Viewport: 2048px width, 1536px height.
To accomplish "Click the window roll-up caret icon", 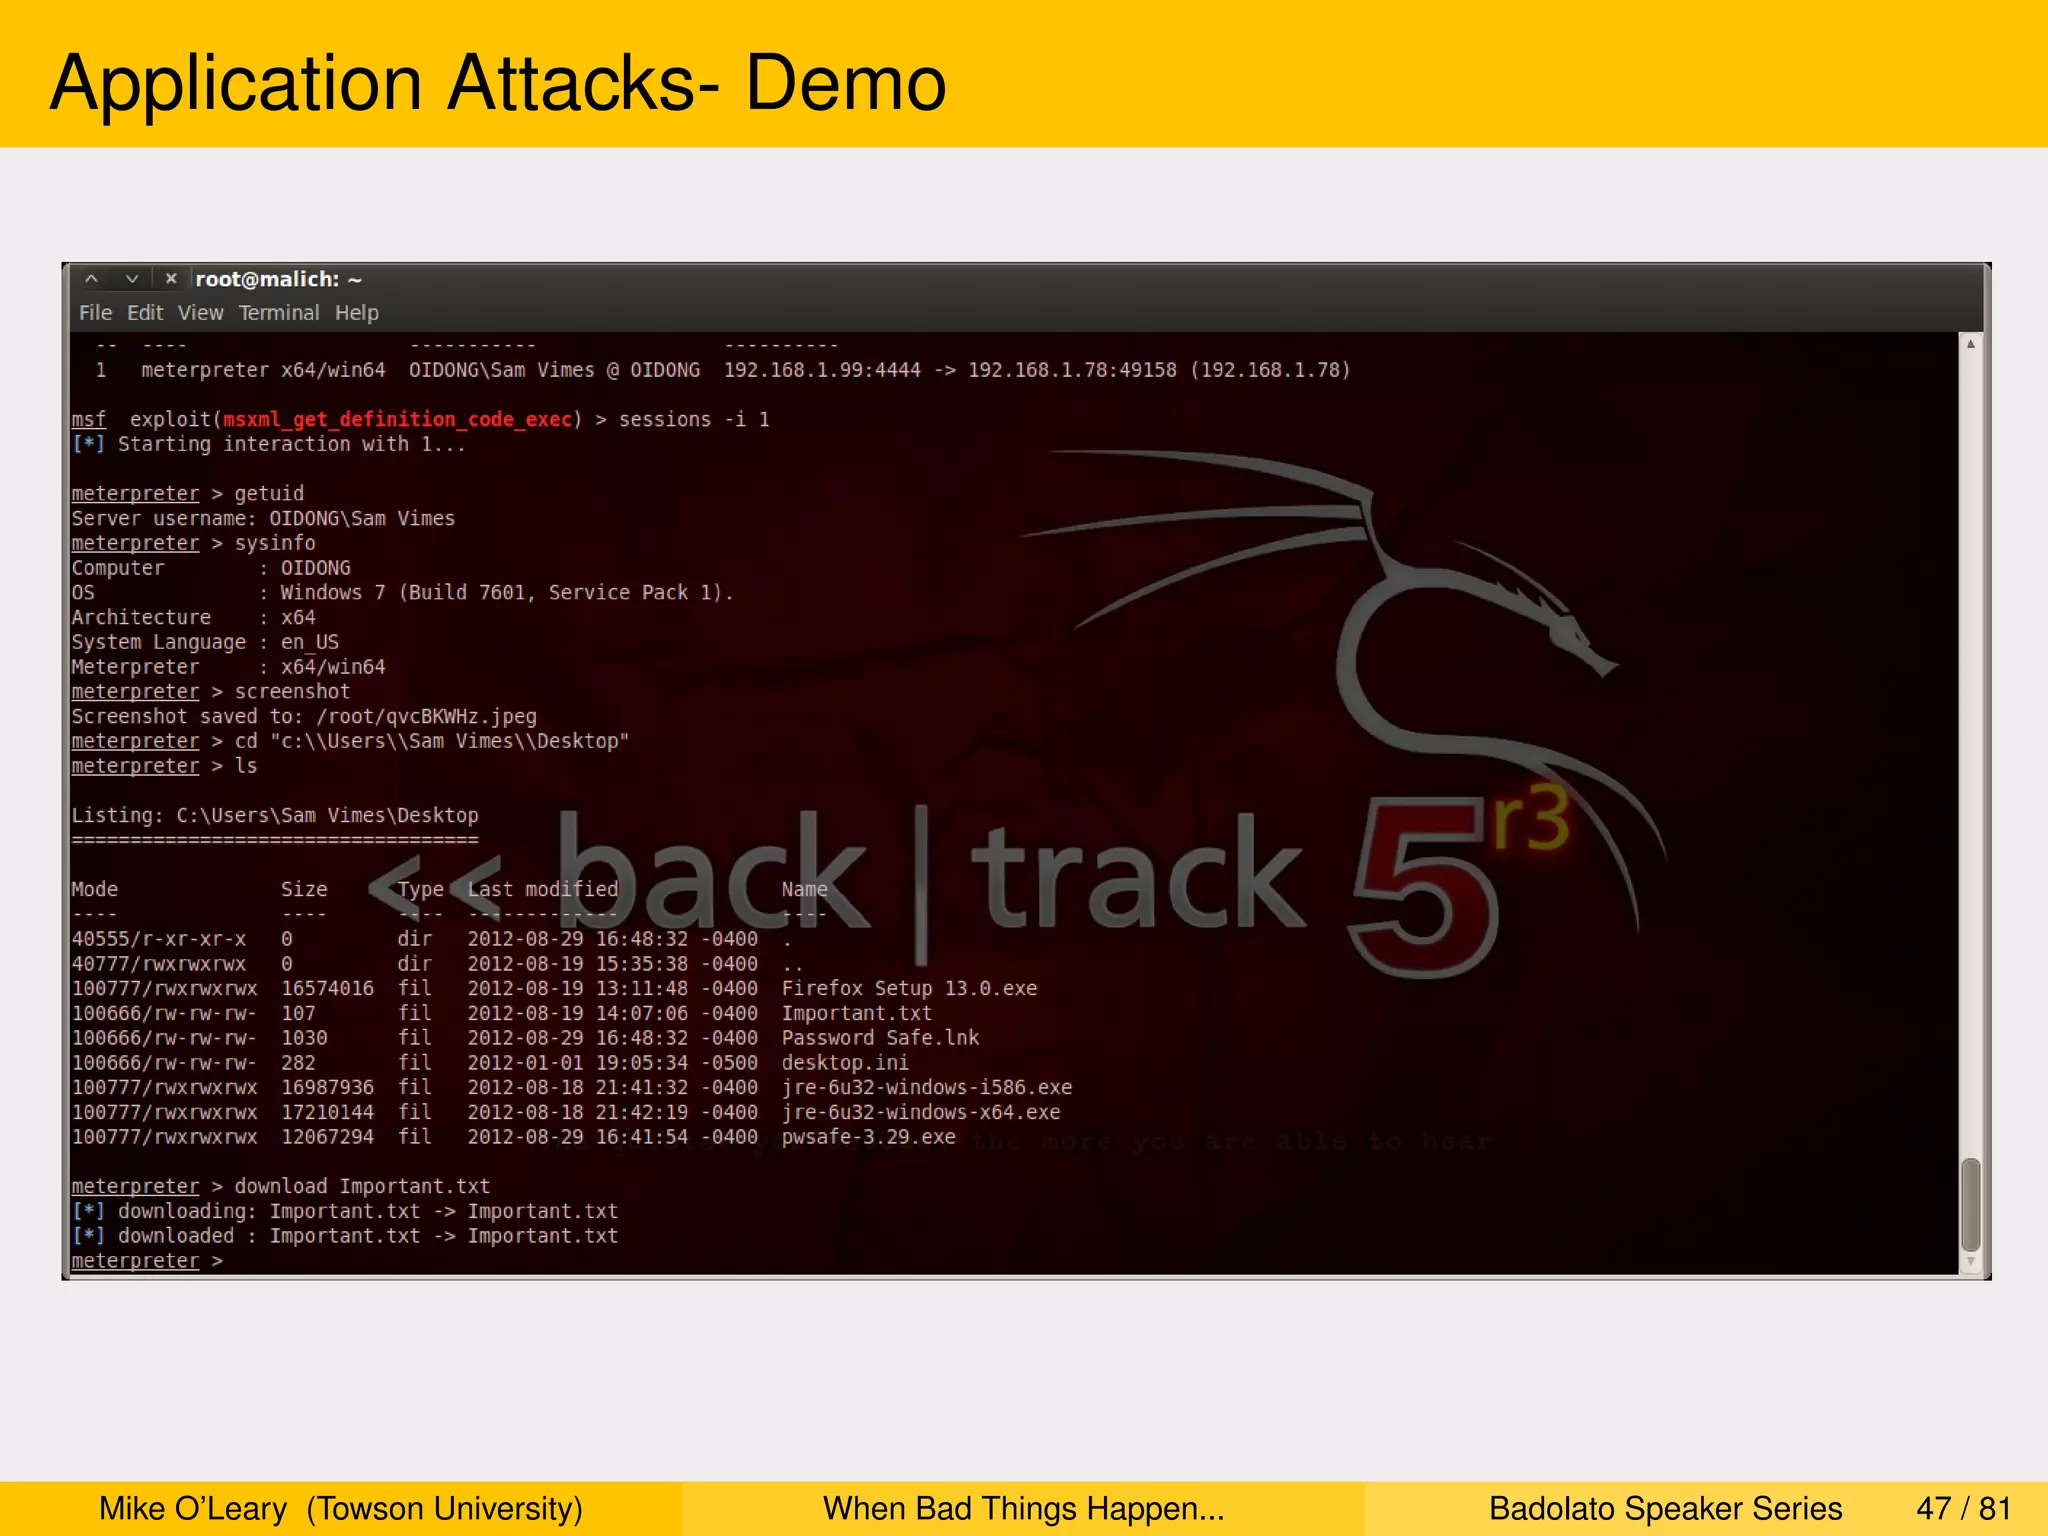I will [x=91, y=279].
